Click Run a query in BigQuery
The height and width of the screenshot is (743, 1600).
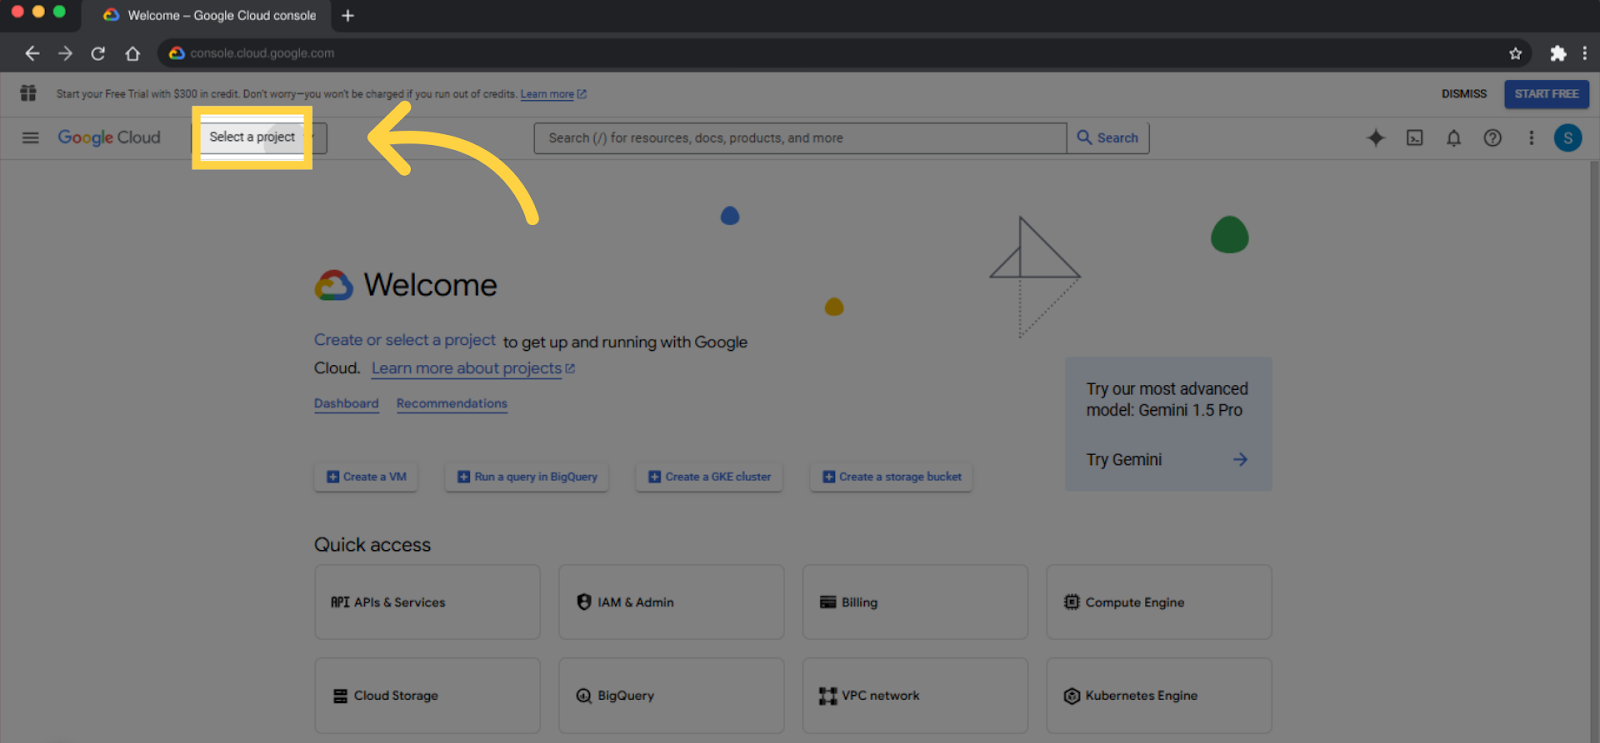coord(527,477)
